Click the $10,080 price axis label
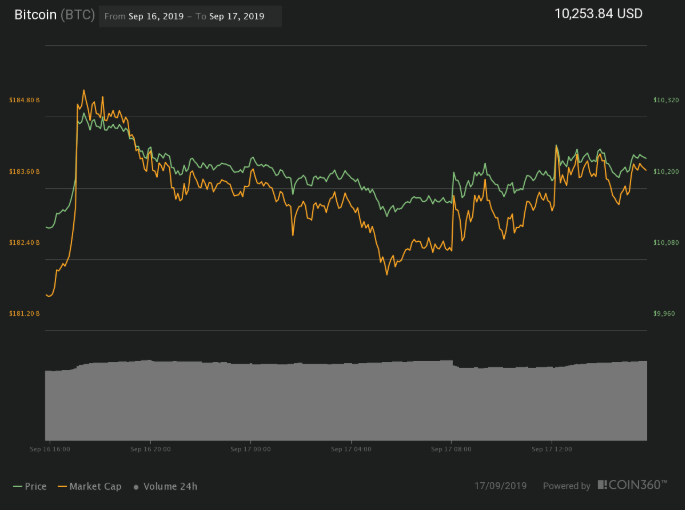This screenshot has height=510, width=685. (666, 243)
